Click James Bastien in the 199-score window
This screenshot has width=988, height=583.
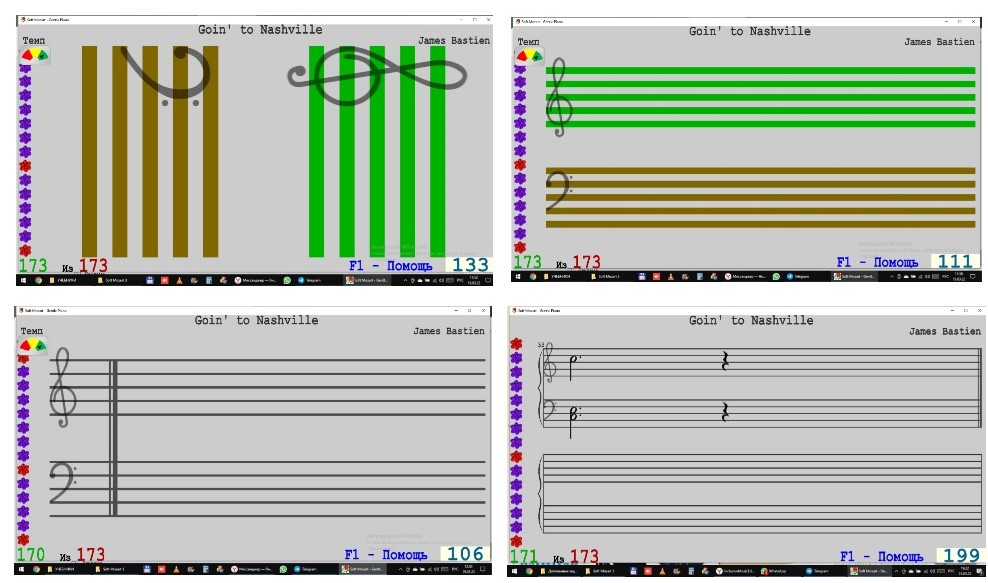tap(945, 332)
